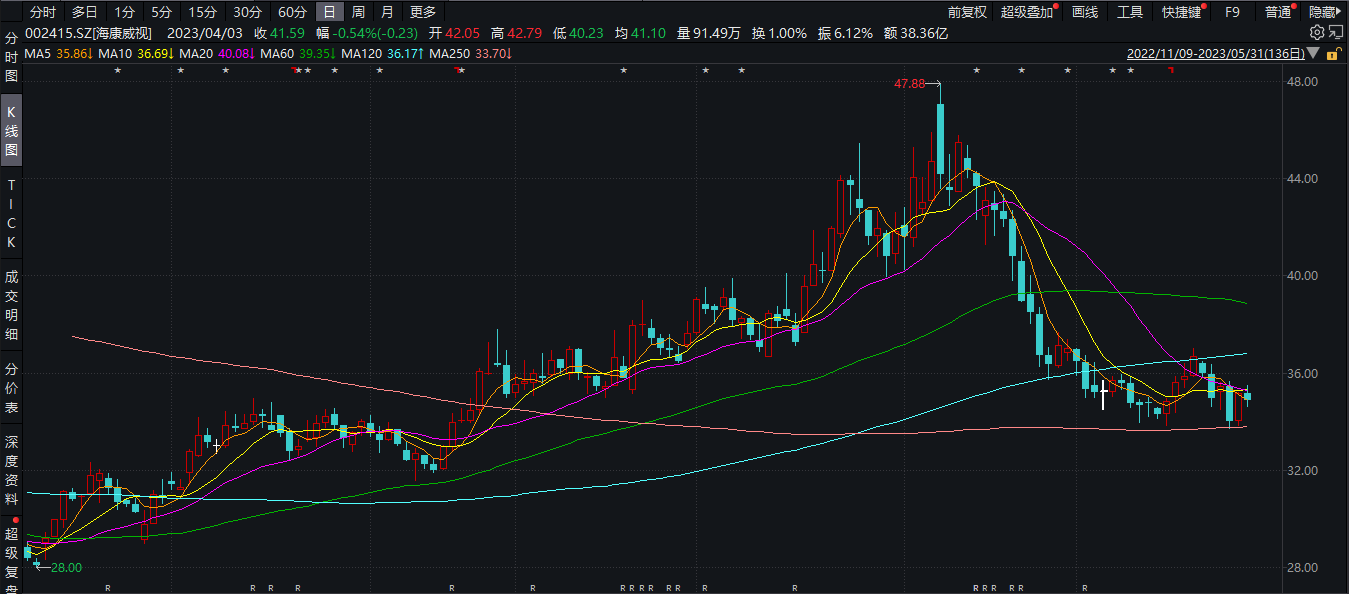Image resolution: width=1349 pixels, height=594 pixels.
Task: Click the 47.88 high price label
Action: coord(911,84)
